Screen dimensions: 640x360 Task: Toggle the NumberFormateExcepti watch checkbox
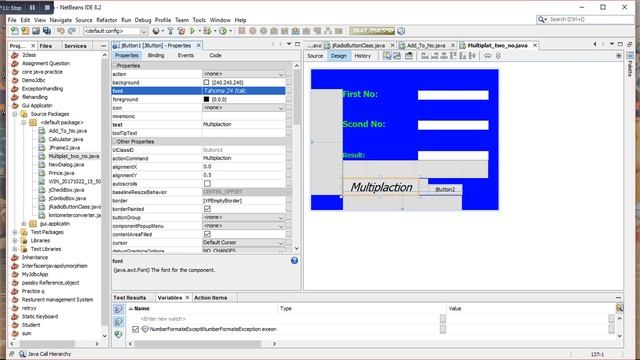click(x=136, y=329)
